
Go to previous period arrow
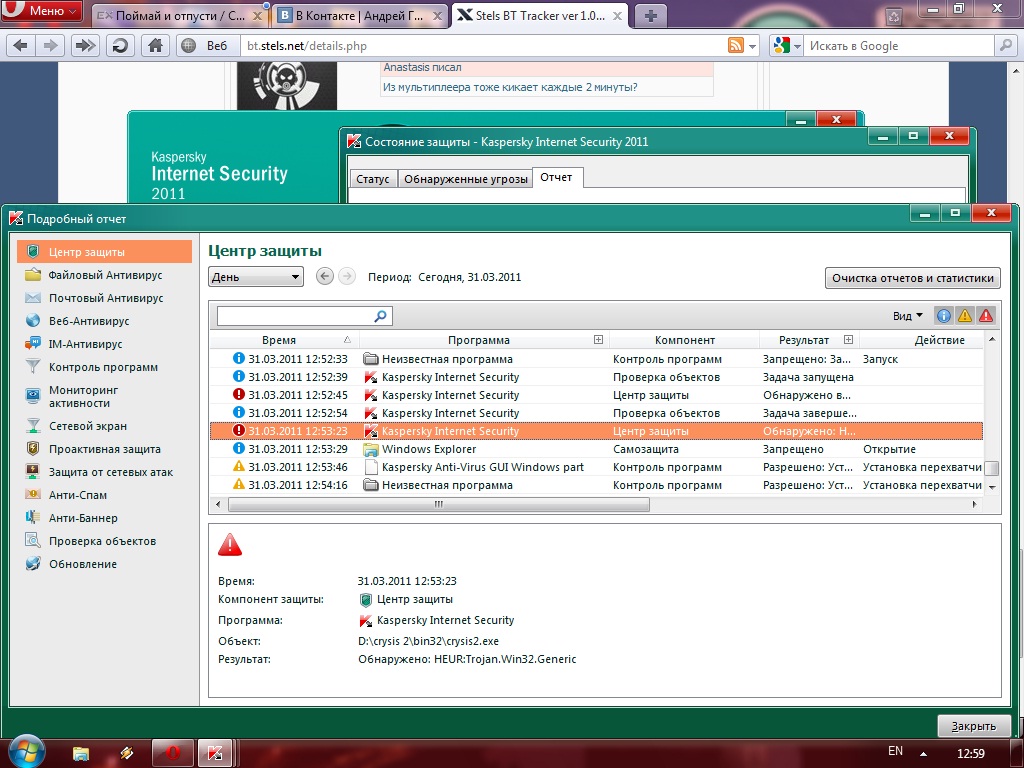[325, 276]
